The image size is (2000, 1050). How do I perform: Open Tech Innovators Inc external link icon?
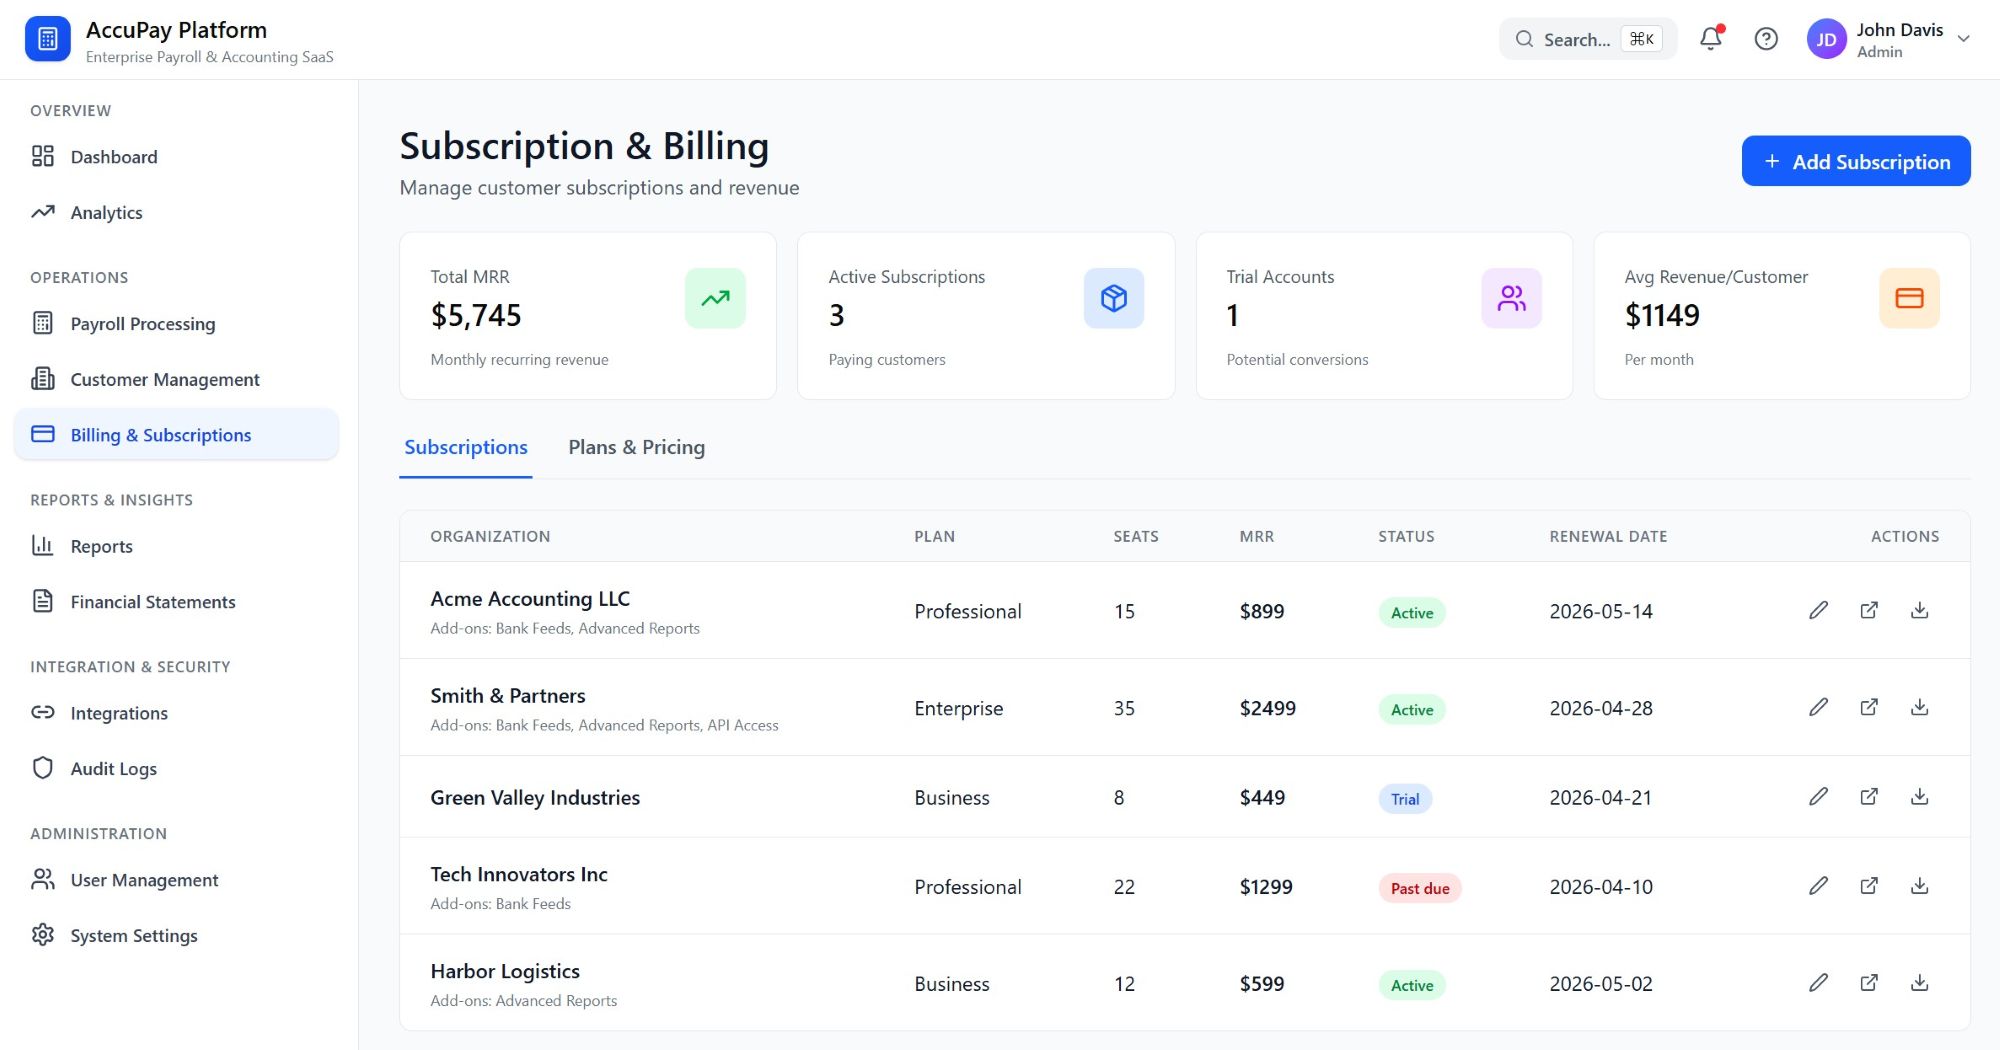pos(1869,885)
